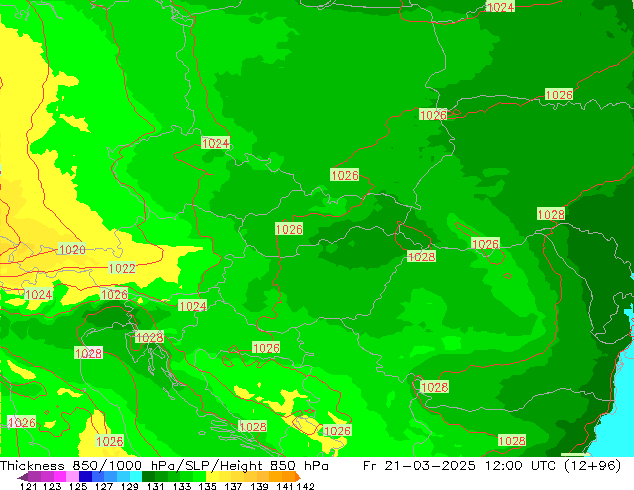Click the 1020 isobar label
This screenshot has height=490, width=634.
[x=72, y=249]
